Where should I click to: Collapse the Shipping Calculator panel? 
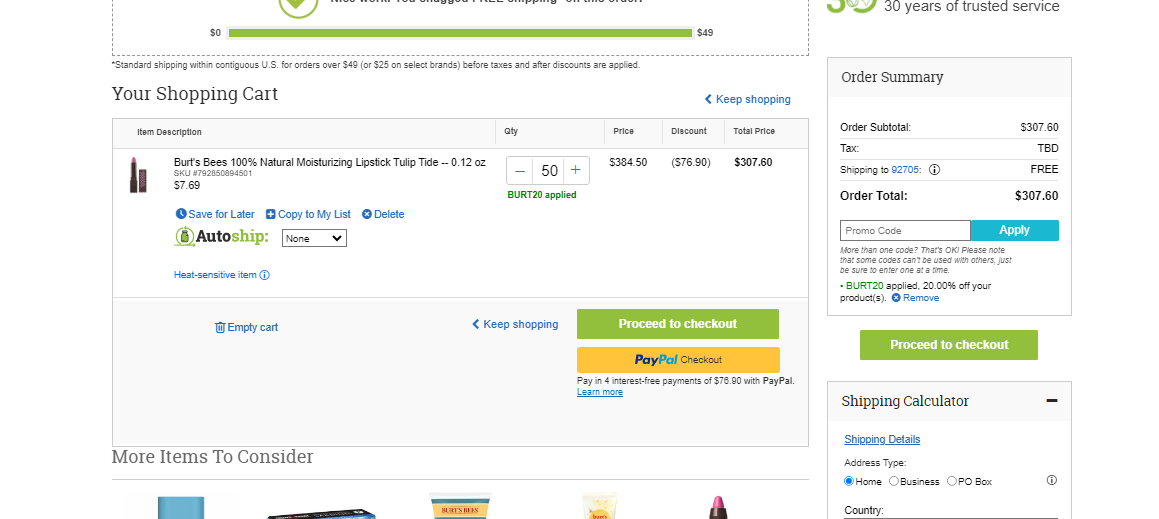click(x=1052, y=401)
